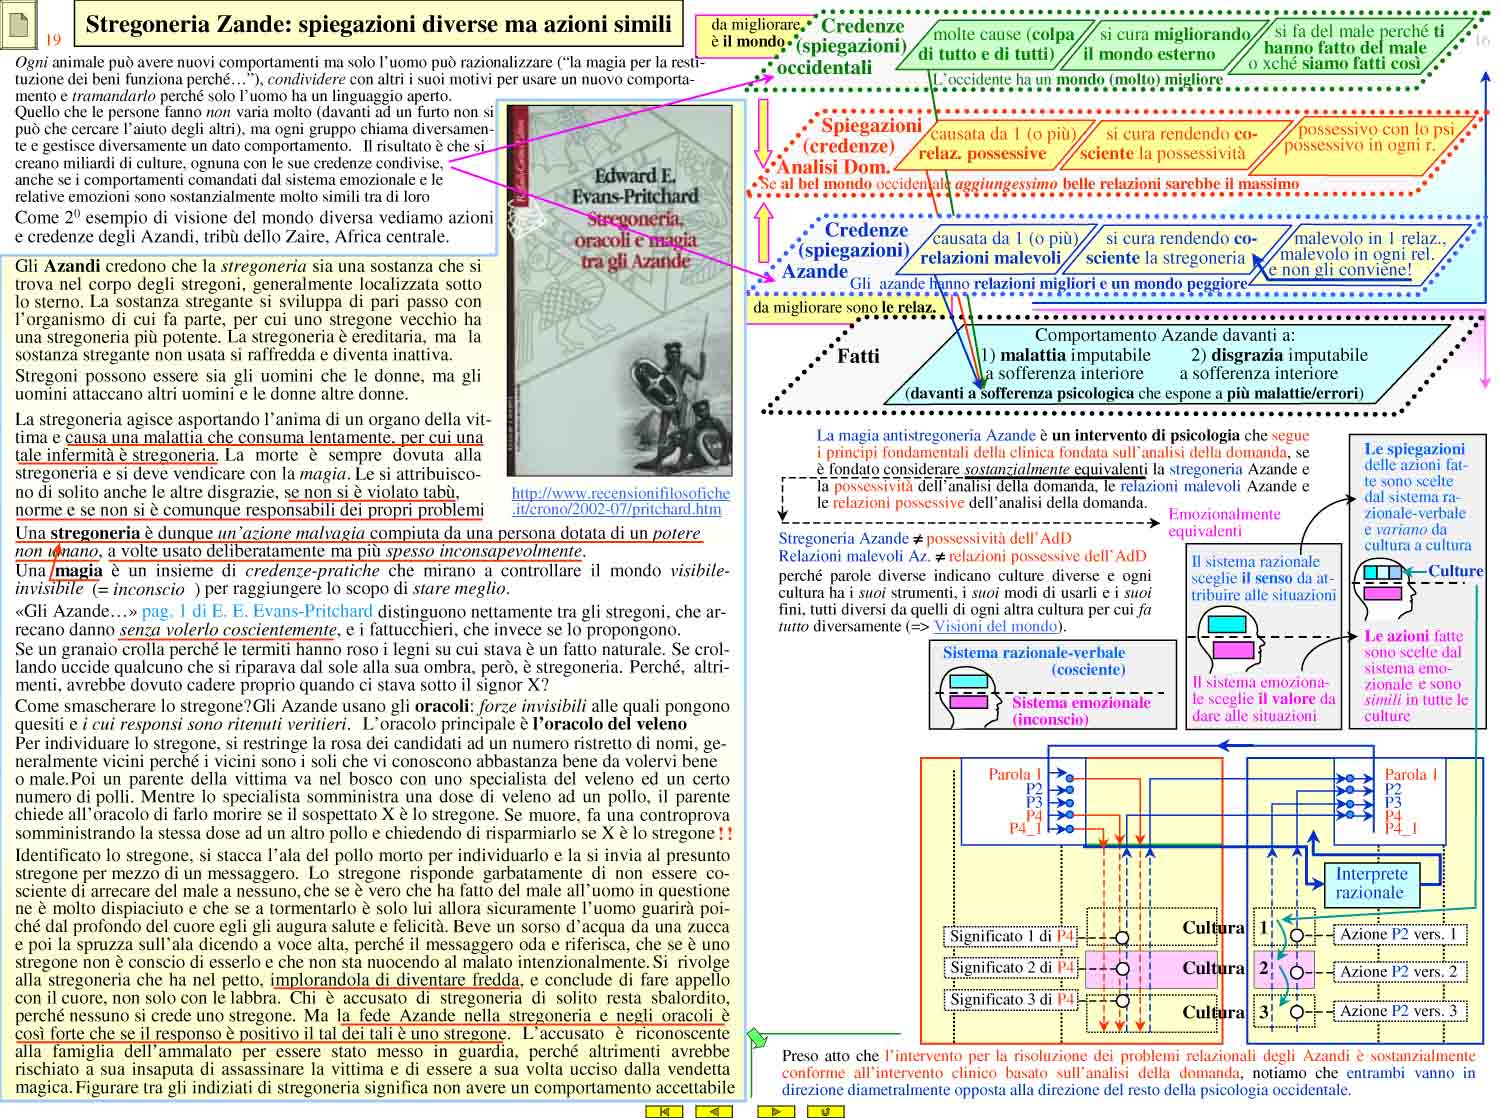Select the 'Azione P2 vers. 1' box
This screenshot has height=1118, width=1500.
(1400, 935)
